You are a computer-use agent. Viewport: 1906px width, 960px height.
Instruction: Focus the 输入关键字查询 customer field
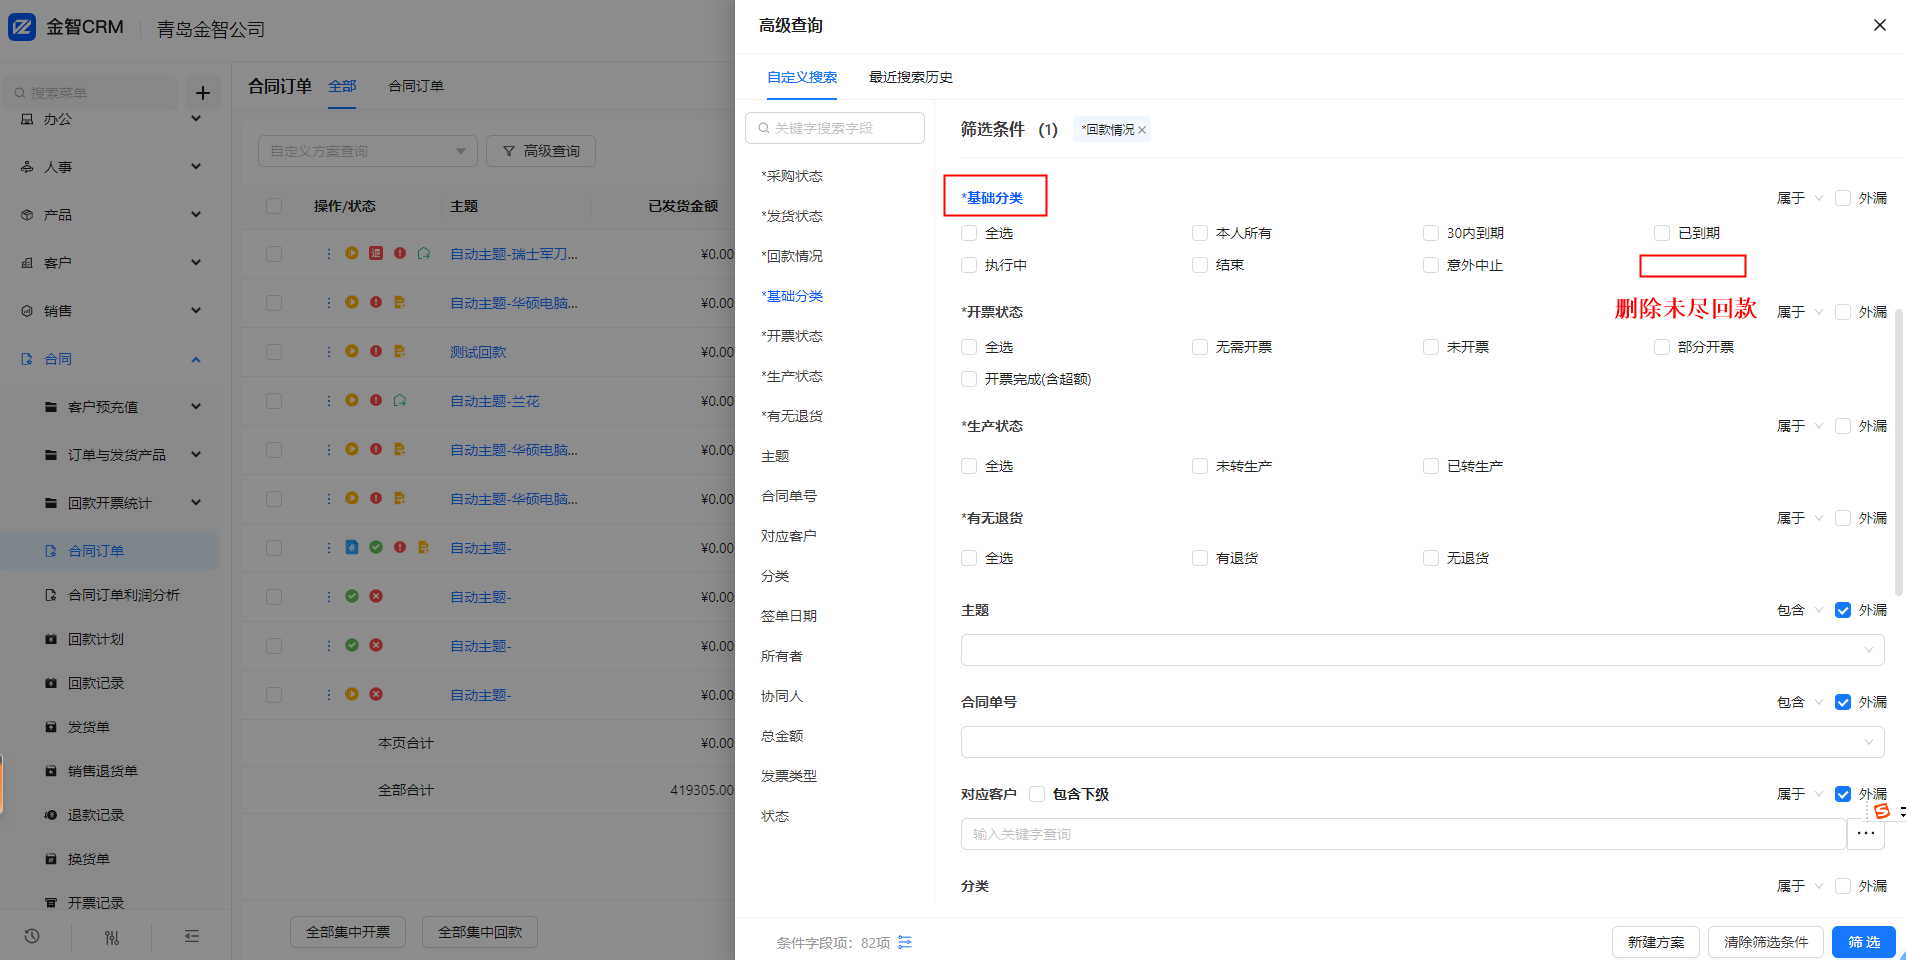1403,834
